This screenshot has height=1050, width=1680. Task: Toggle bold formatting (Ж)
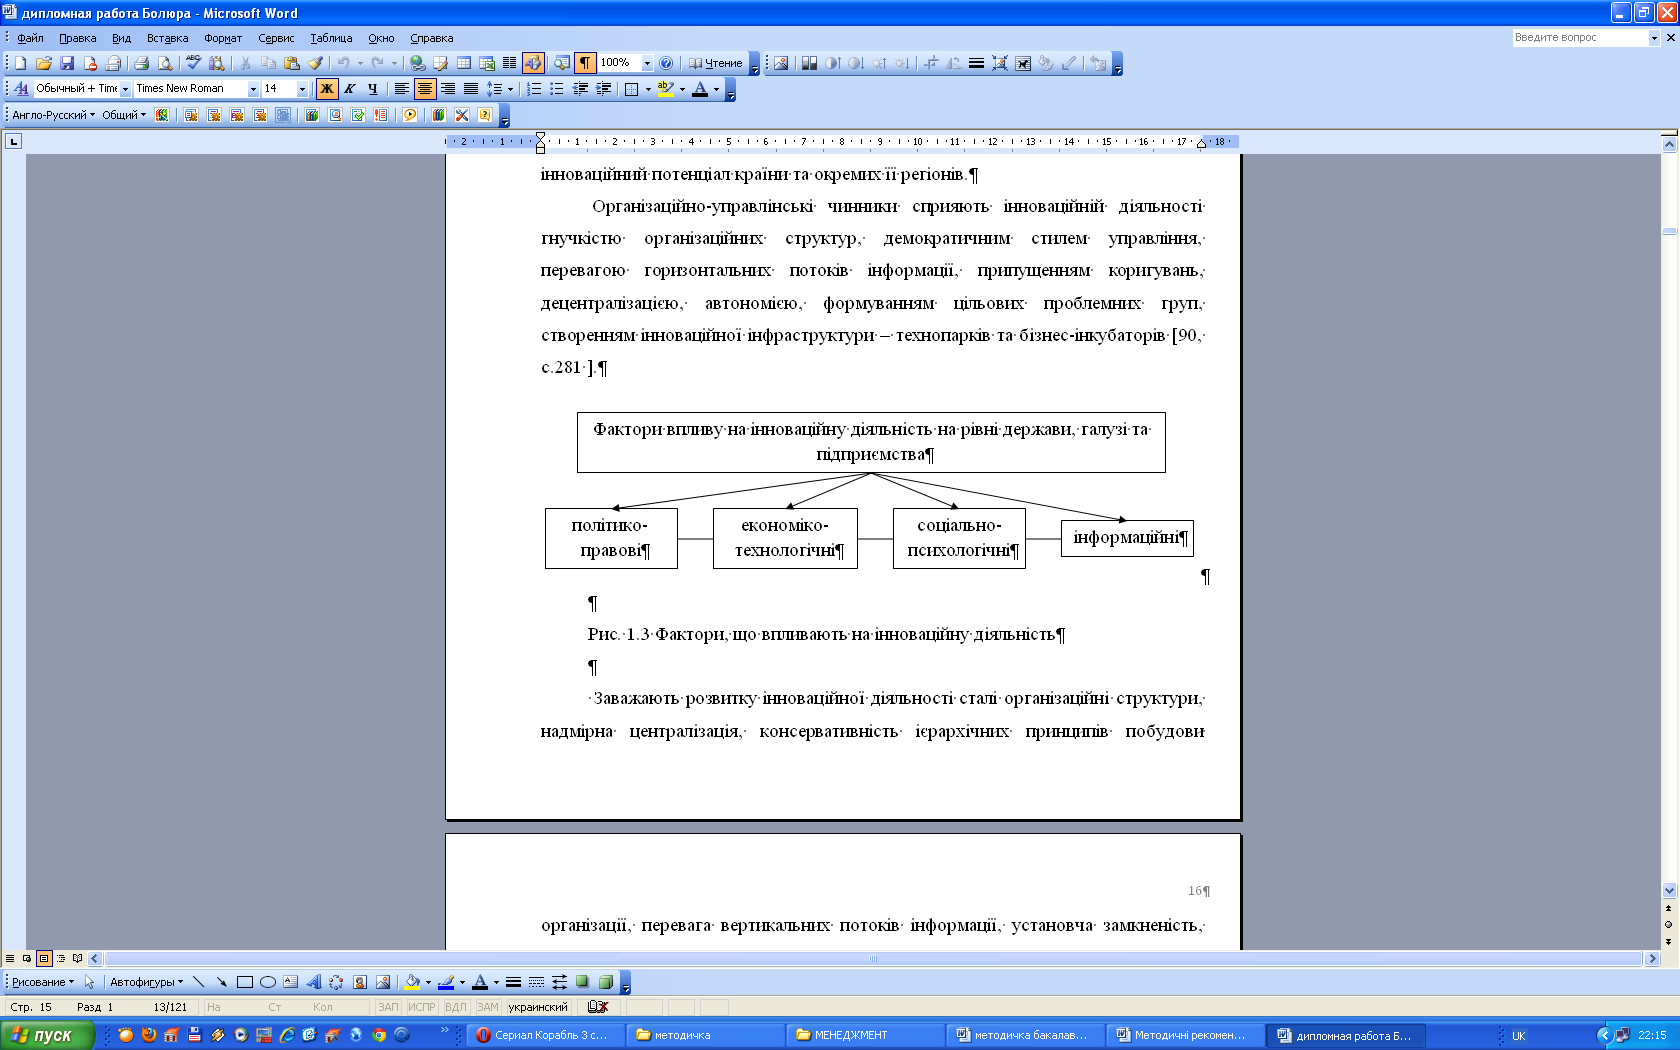[x=327, y=89]
